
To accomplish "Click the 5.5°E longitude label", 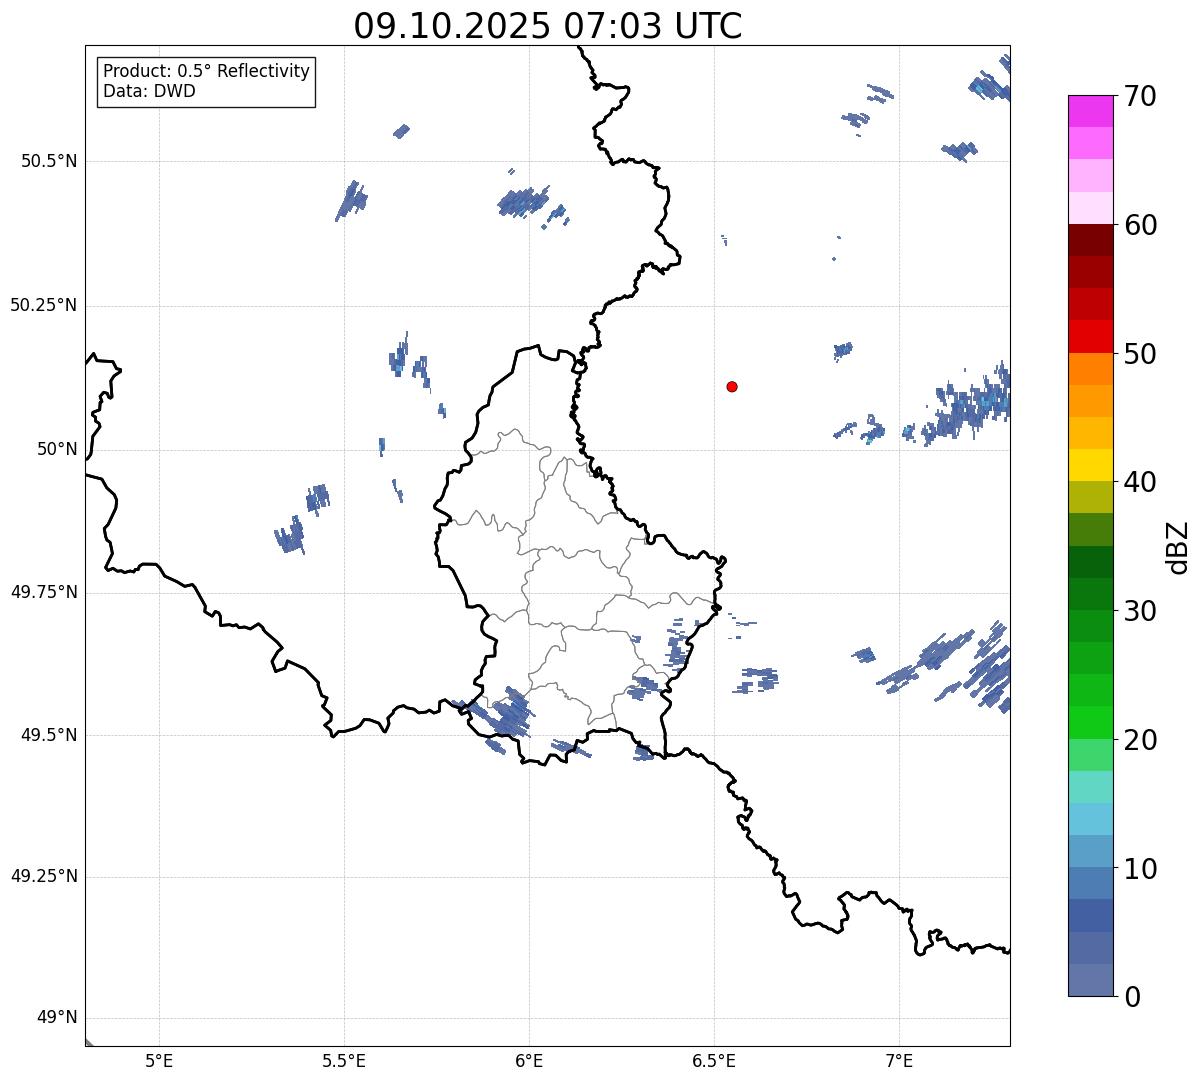I will click(x=344, y=1061).
